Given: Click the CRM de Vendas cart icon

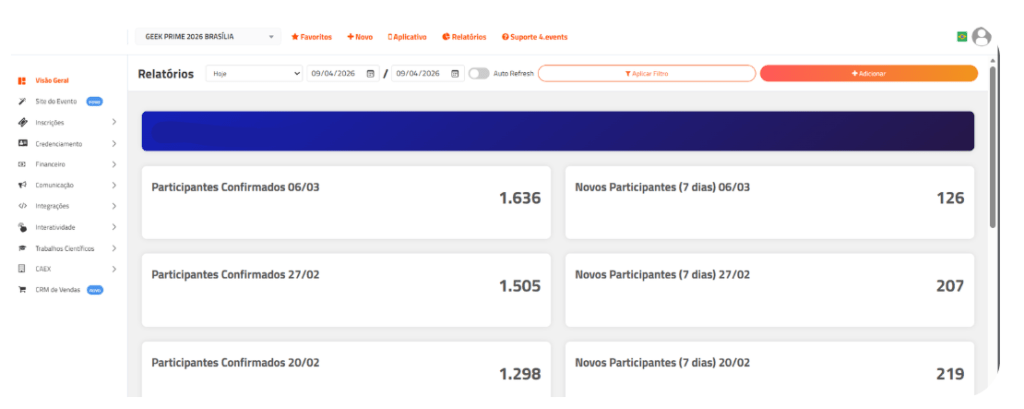Looking at the screenshot, I should tap(21, 290).
